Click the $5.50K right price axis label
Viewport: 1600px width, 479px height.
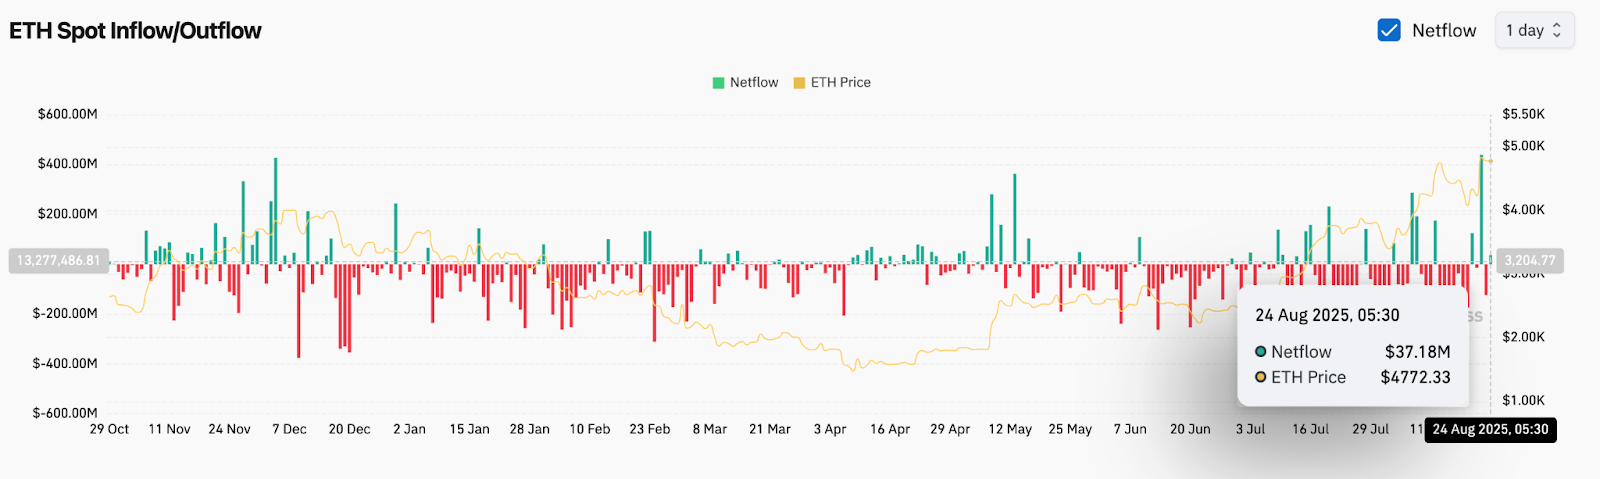[x=1523, y=114]
